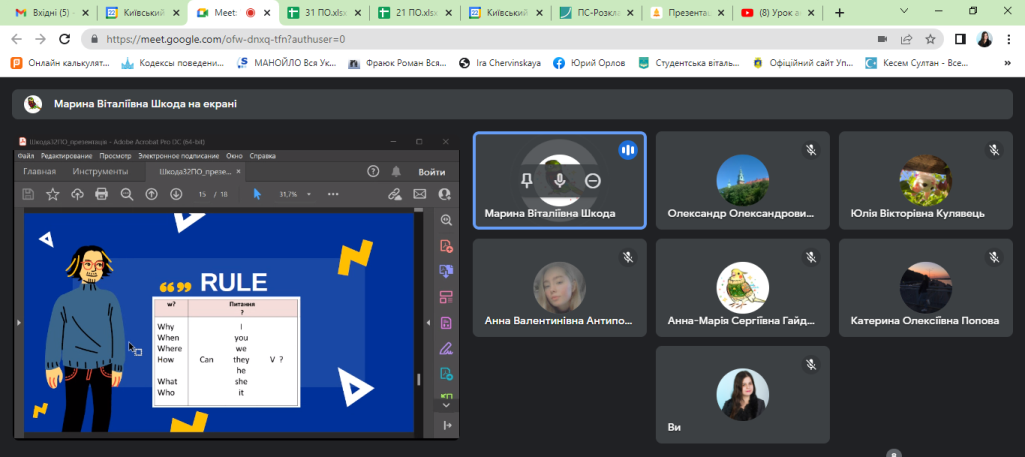Mute Марина Віталіївна Шкода's microphone
Image resolution: width=1025 pixels, height=457 pixels.
(560, 181)
